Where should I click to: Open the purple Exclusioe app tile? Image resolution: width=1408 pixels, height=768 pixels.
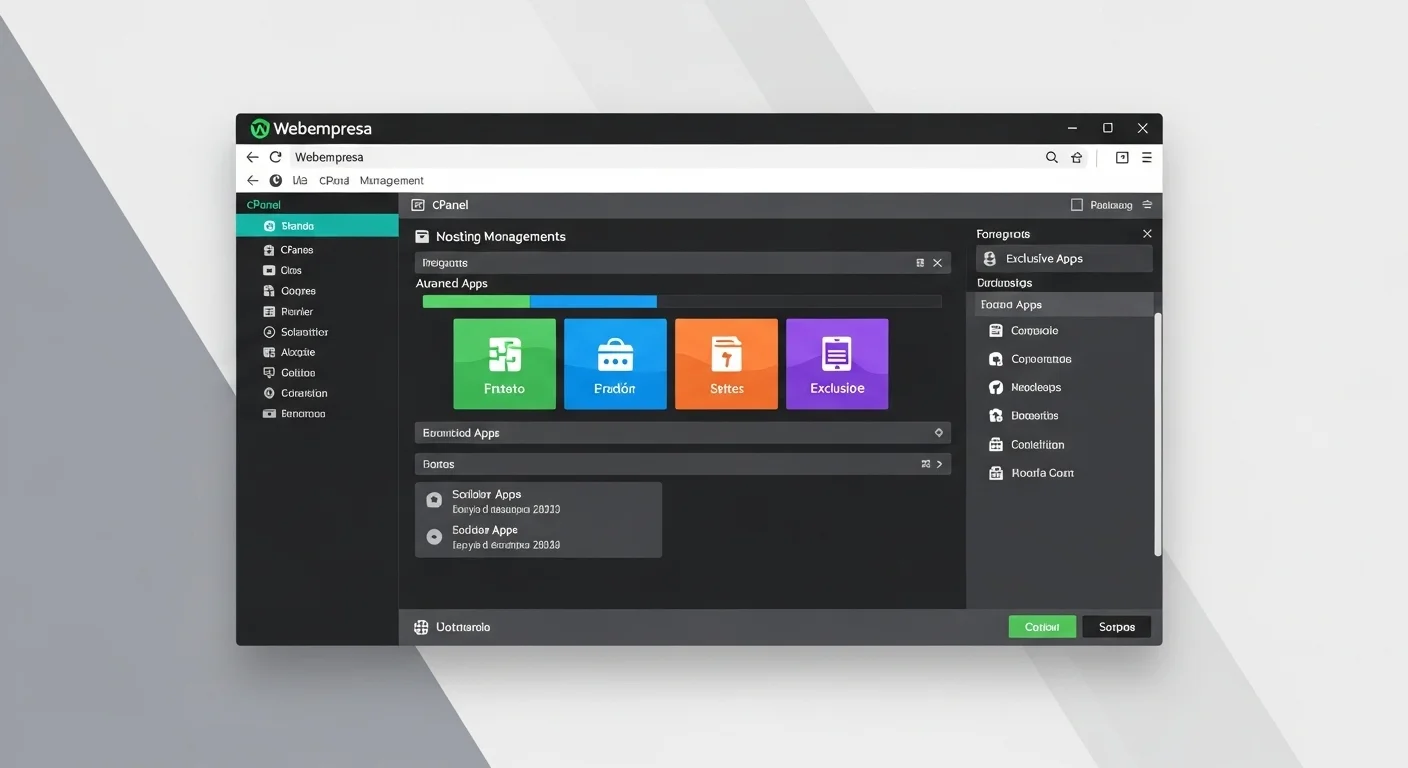click(x=837, y=364)
